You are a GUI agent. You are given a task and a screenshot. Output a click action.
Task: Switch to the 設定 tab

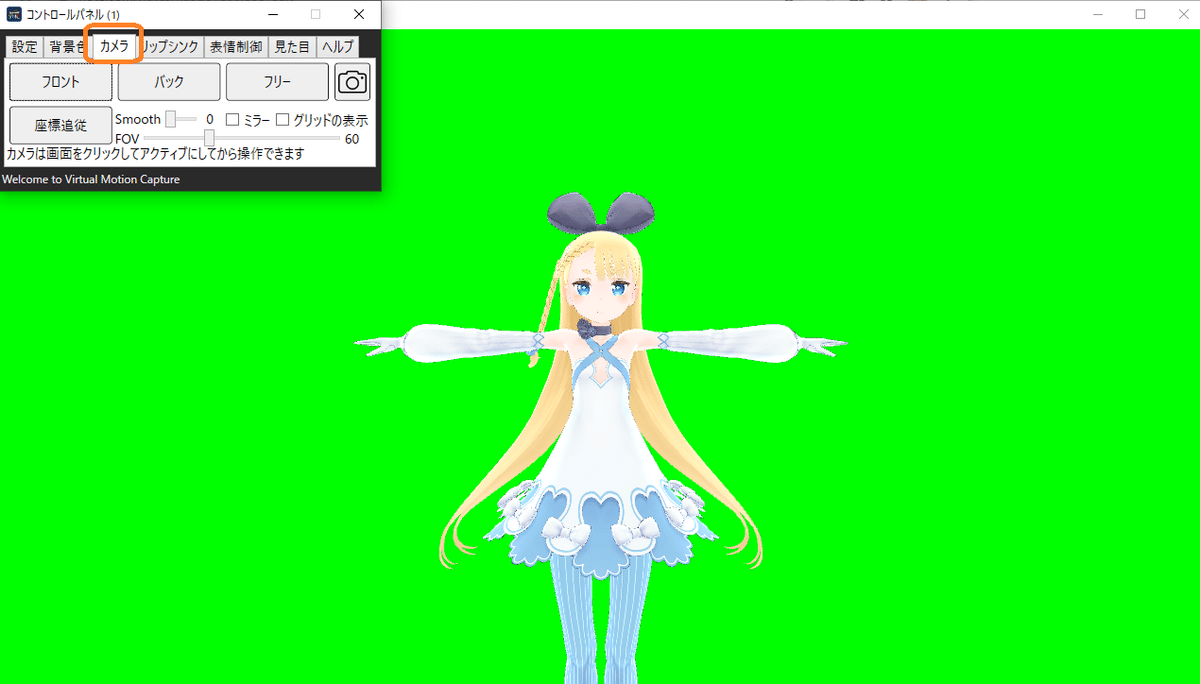[23, 46]
